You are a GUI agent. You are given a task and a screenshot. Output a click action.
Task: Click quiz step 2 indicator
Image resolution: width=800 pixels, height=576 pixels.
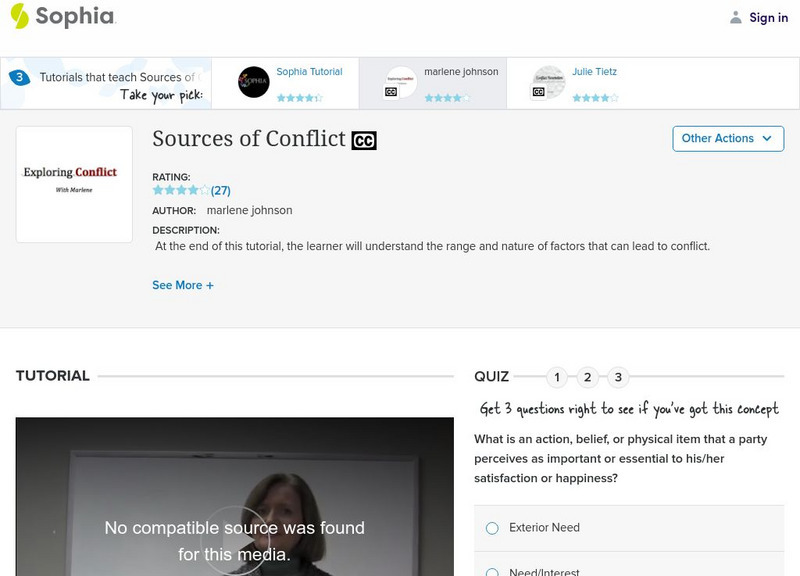coord(585,377)
